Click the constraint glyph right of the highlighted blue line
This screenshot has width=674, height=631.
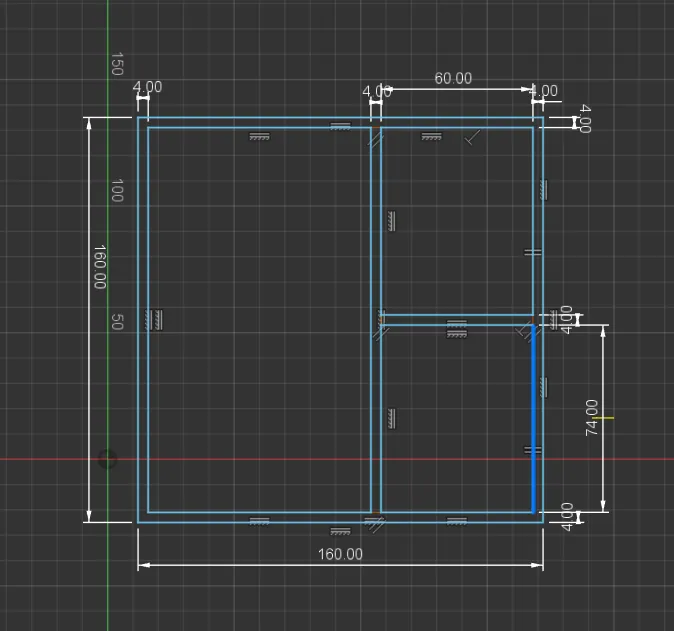pos(544,387)
